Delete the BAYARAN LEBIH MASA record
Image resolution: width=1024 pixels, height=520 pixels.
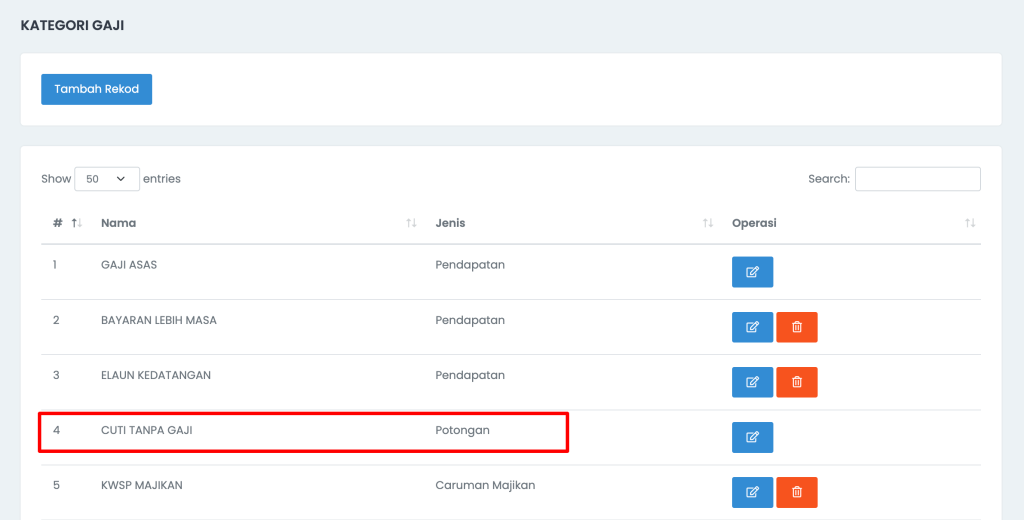797,327
